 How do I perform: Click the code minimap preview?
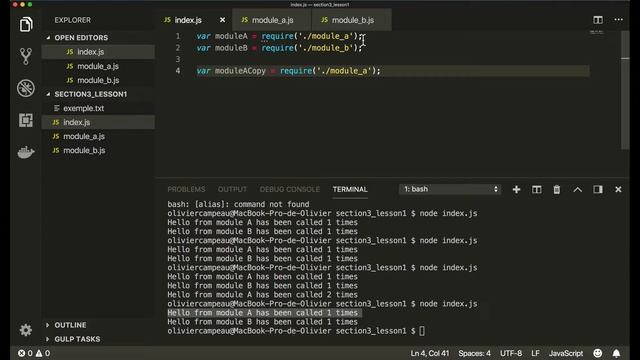[596, 32]
